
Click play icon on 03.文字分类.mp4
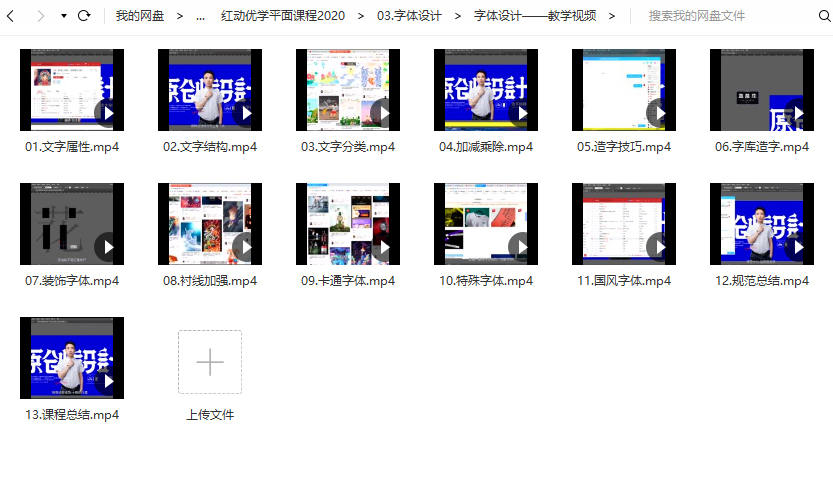(x=384, y=112)
